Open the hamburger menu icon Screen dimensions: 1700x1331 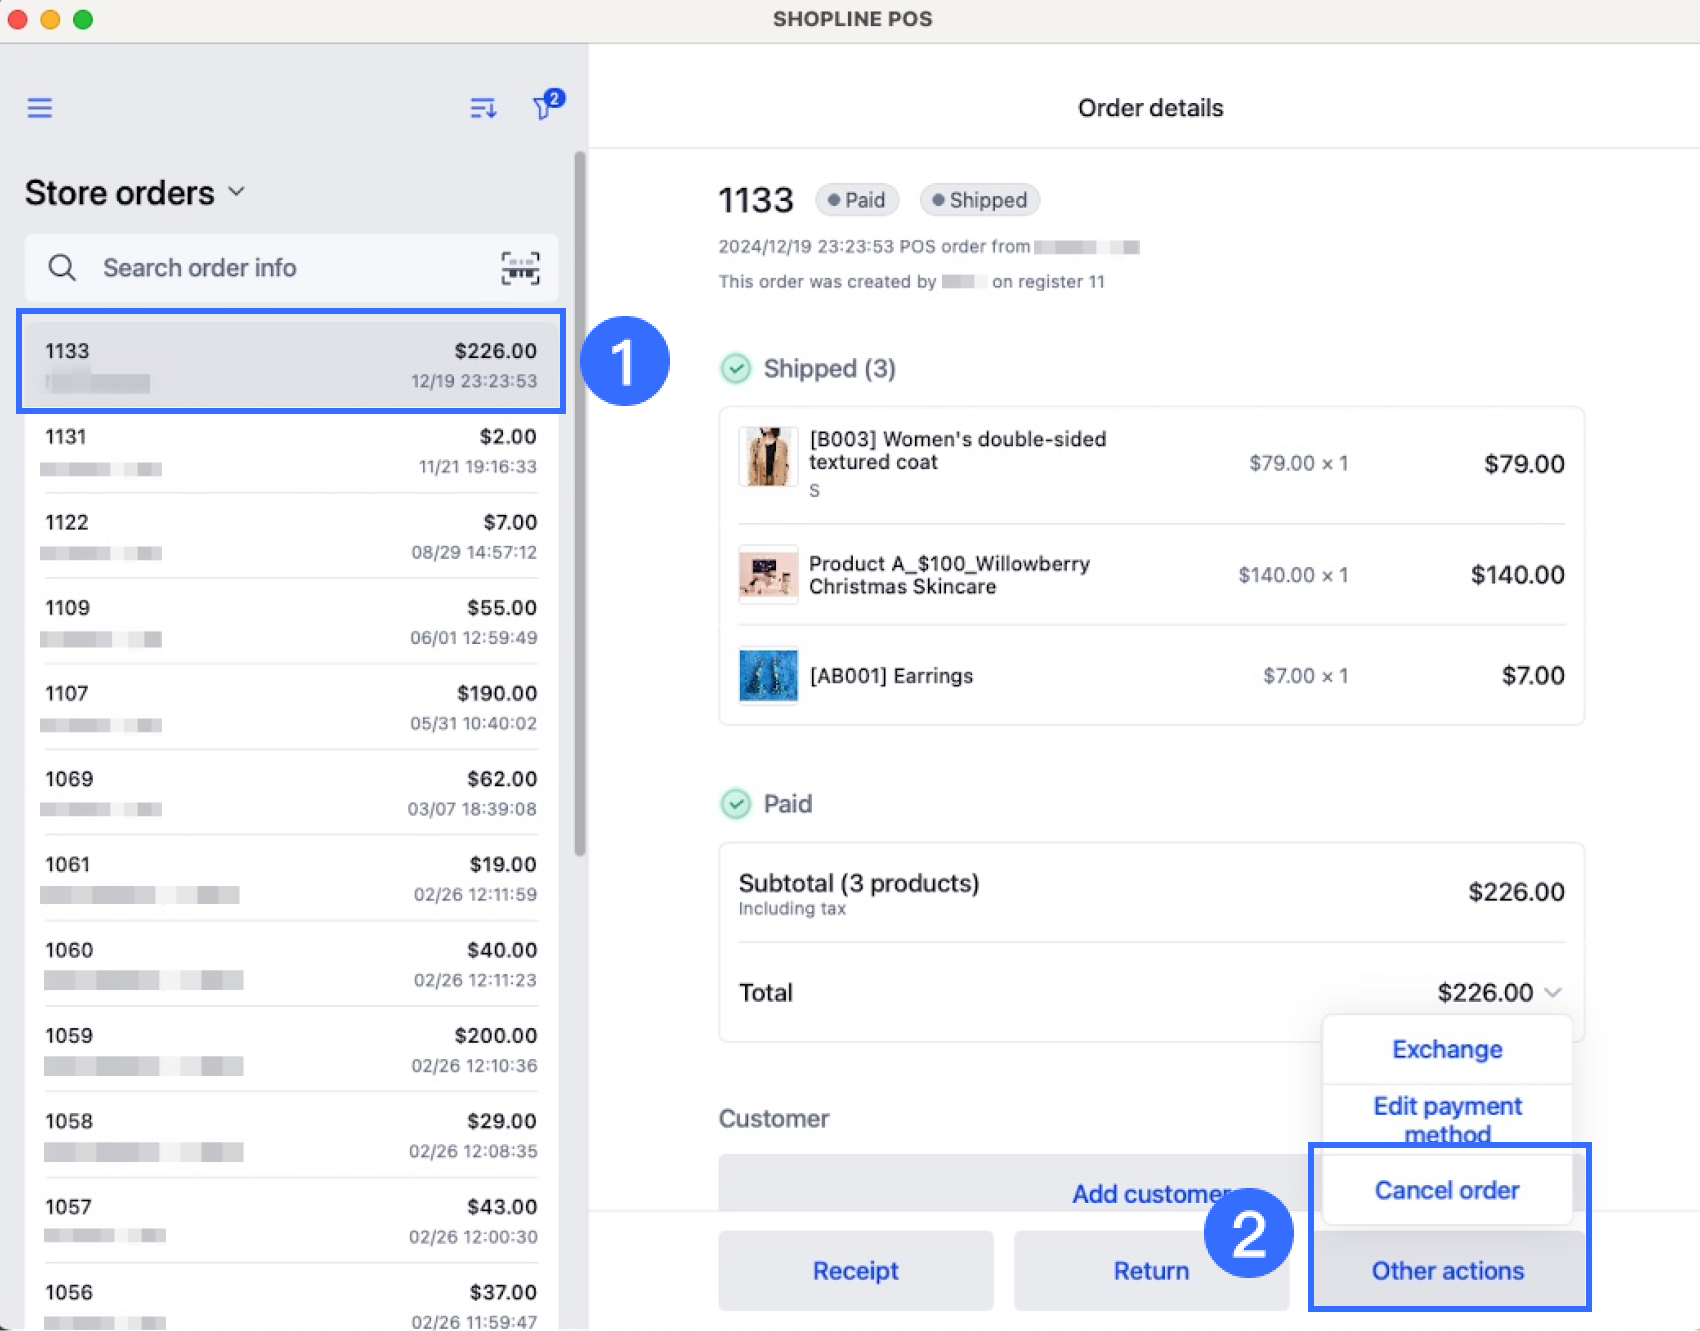click(x=40, y=108)
